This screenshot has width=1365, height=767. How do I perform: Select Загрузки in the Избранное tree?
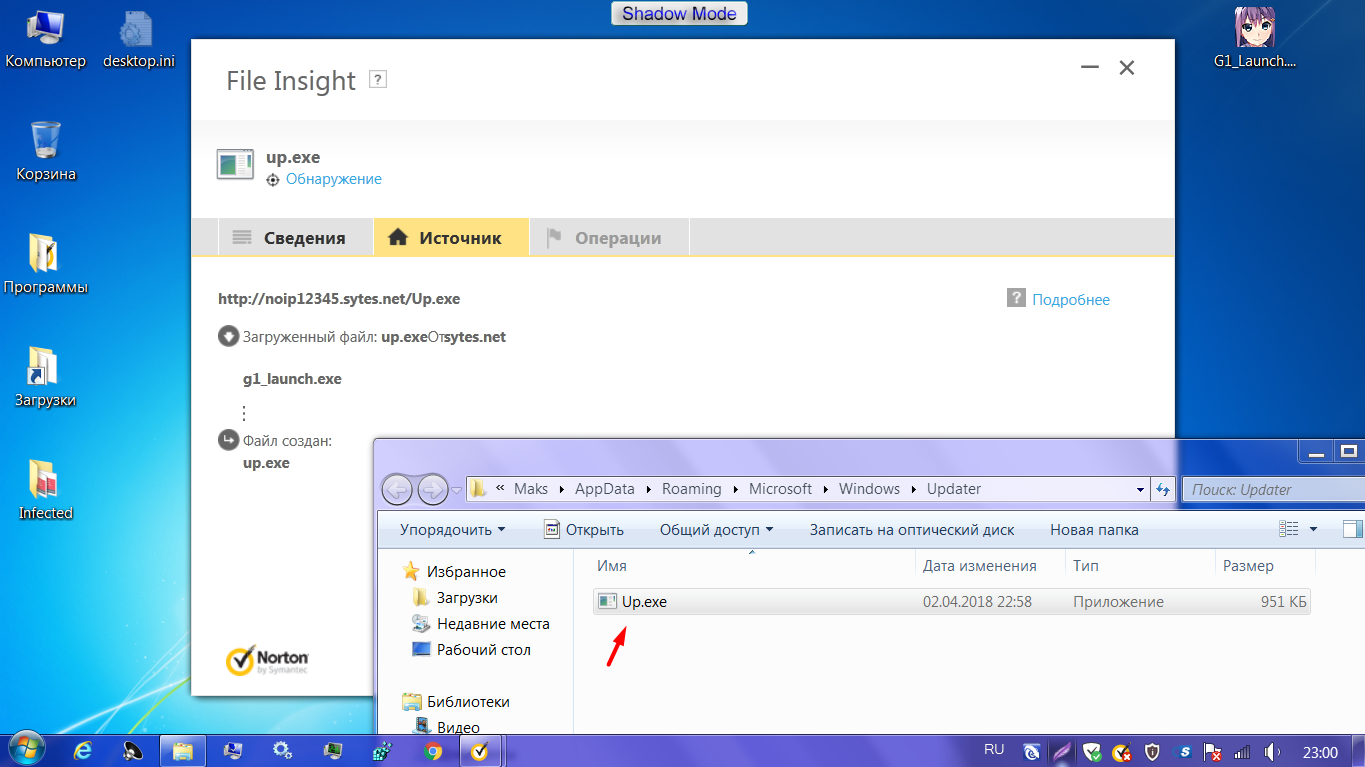pos(467,598)
